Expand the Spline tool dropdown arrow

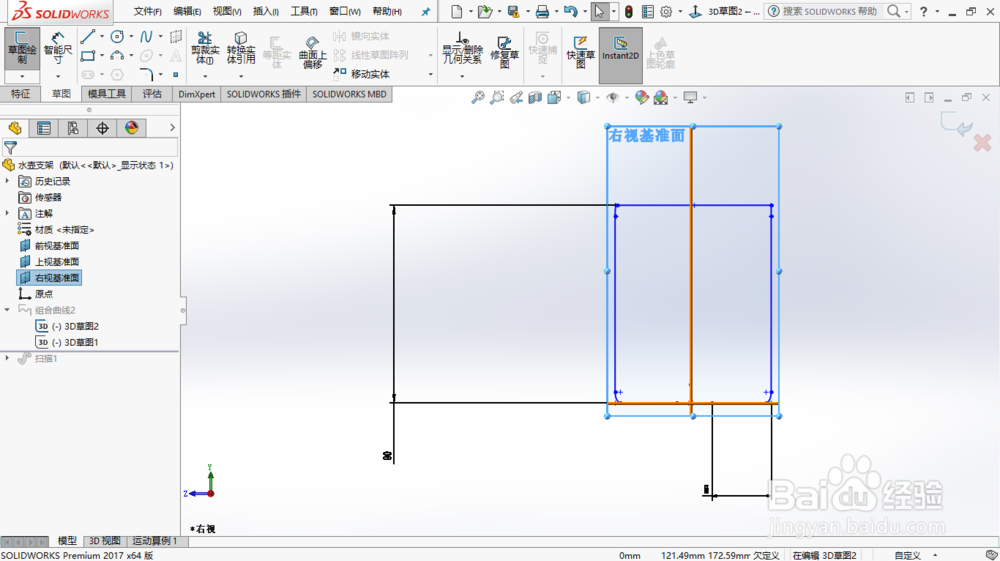[161, 36]
